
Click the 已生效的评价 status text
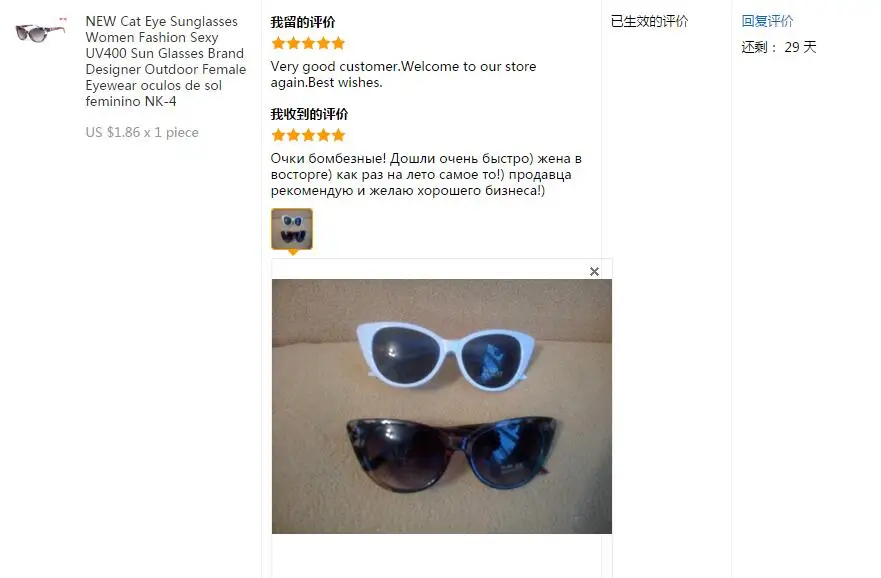(x=650, y=21)
